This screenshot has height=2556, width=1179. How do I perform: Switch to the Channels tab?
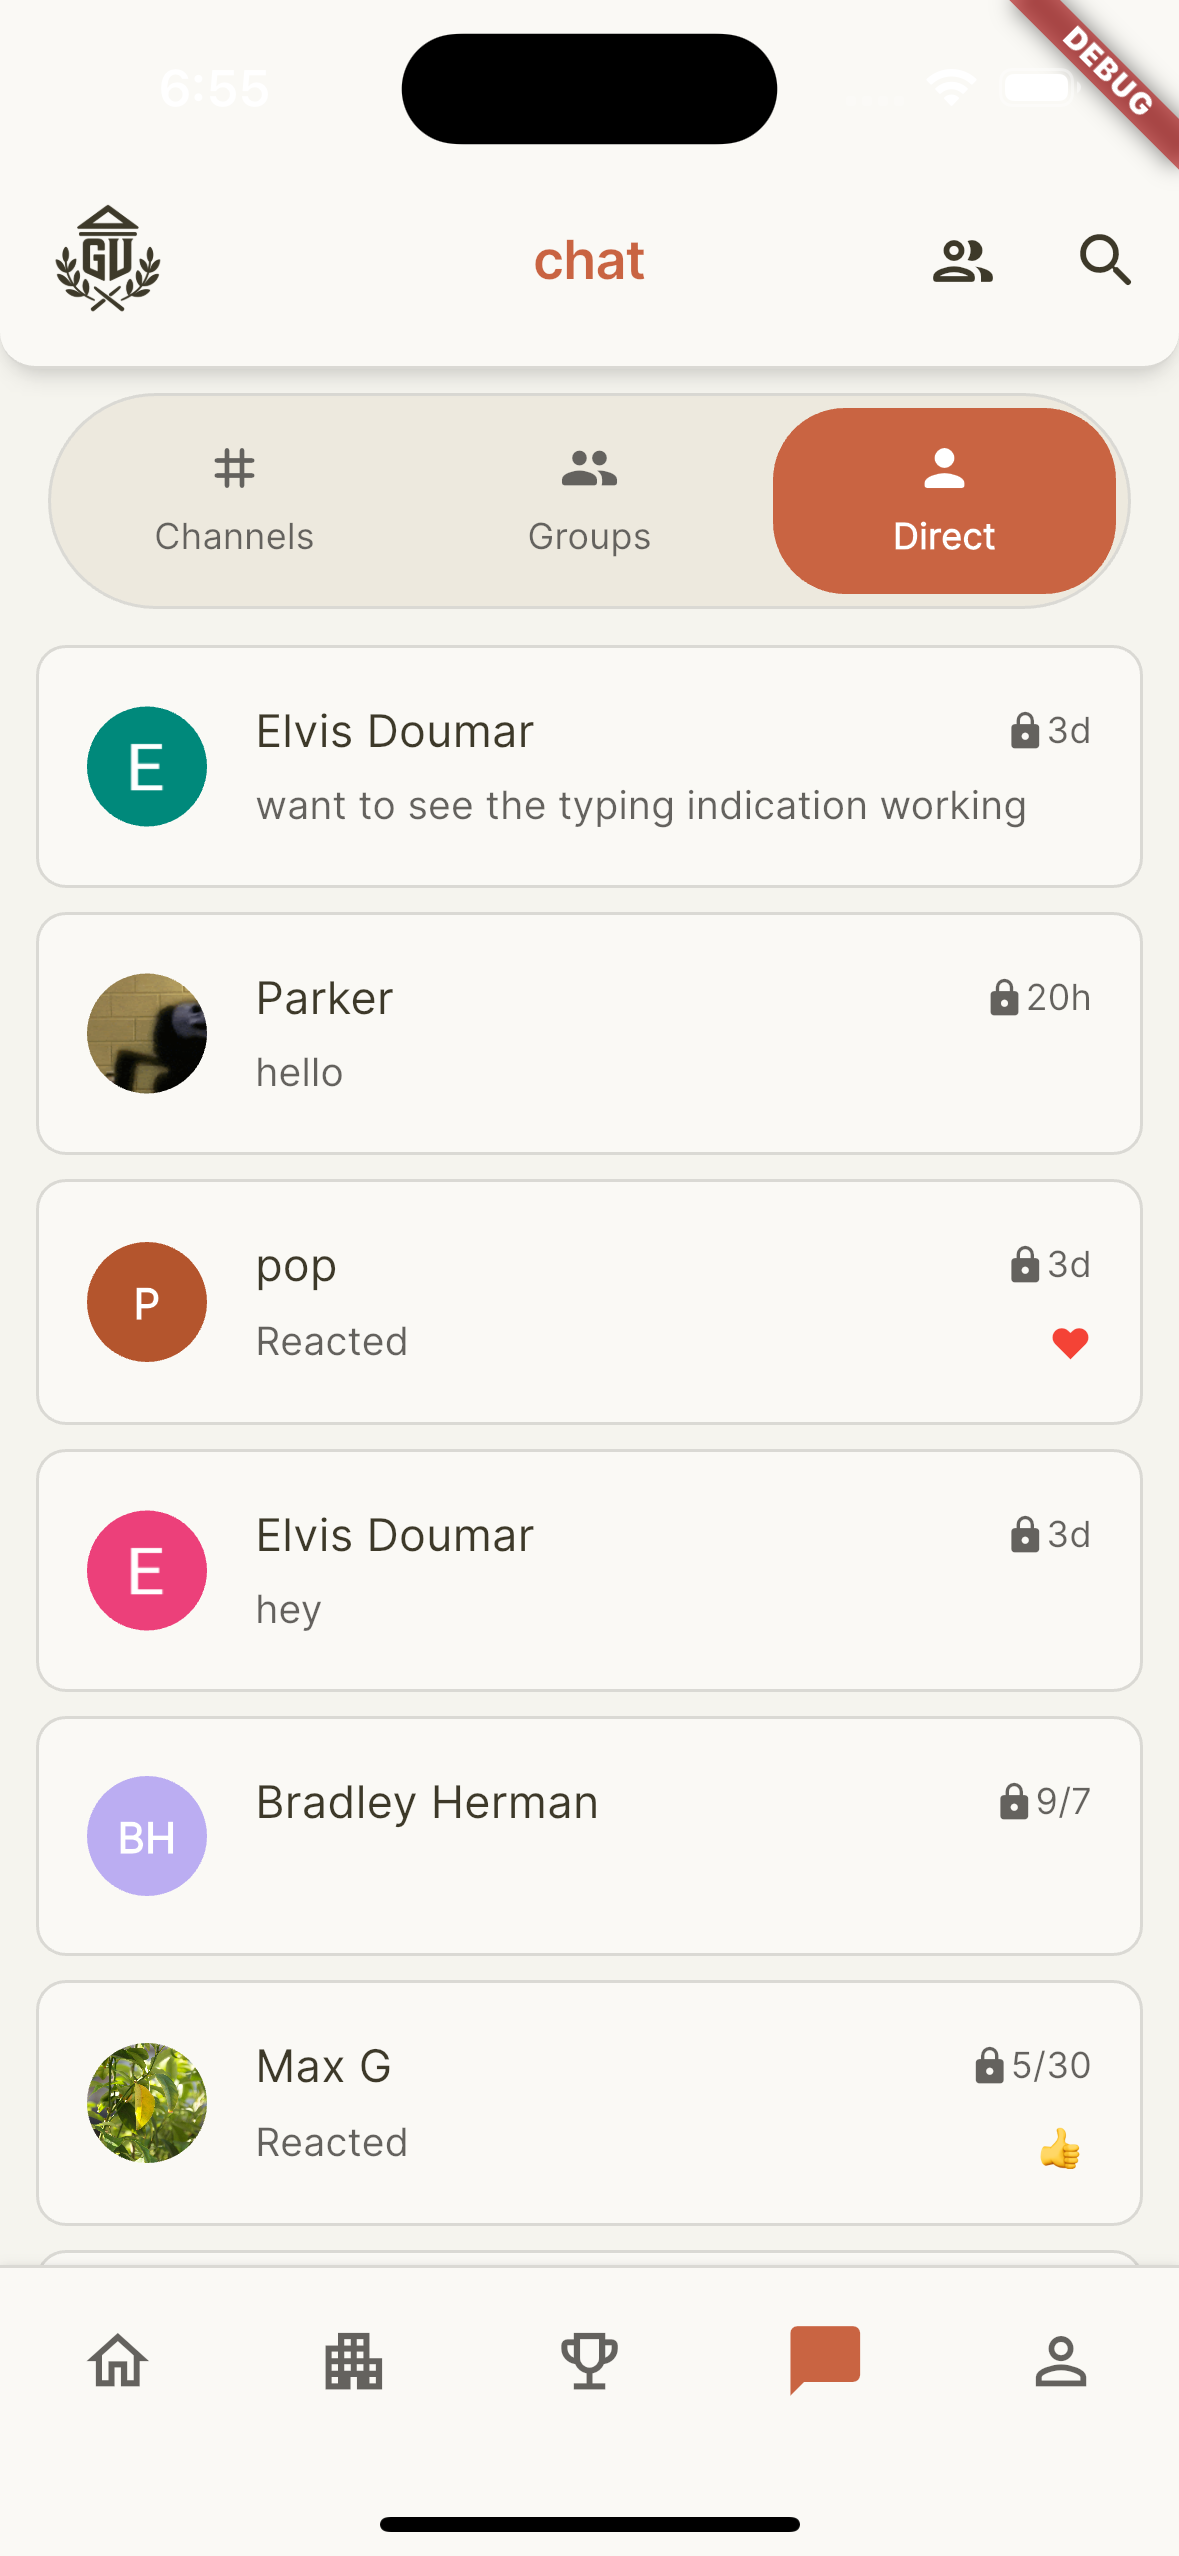point(234,501)
